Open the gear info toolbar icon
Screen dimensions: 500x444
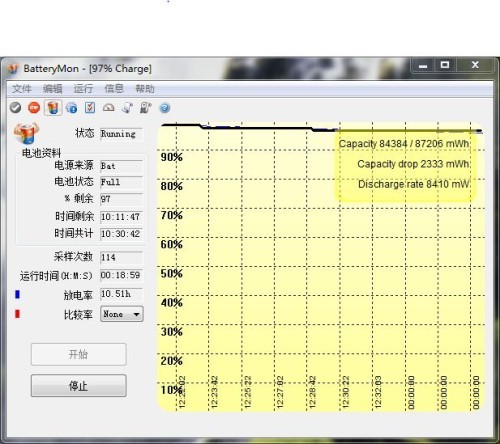pyautogui.click(x=71, y=108)
